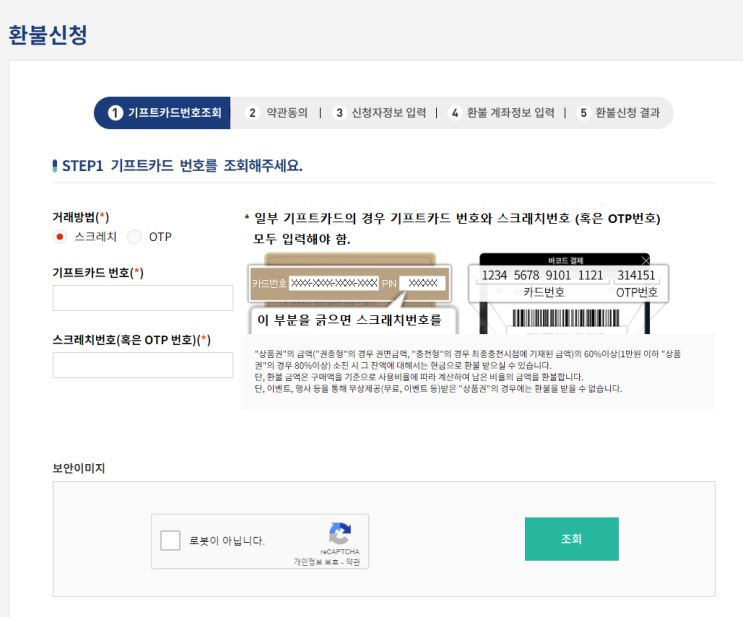Image resolution: width=743 pixels, height=617 pixels.
Task: Click the 환불신청 page heading
Action: 48,35
